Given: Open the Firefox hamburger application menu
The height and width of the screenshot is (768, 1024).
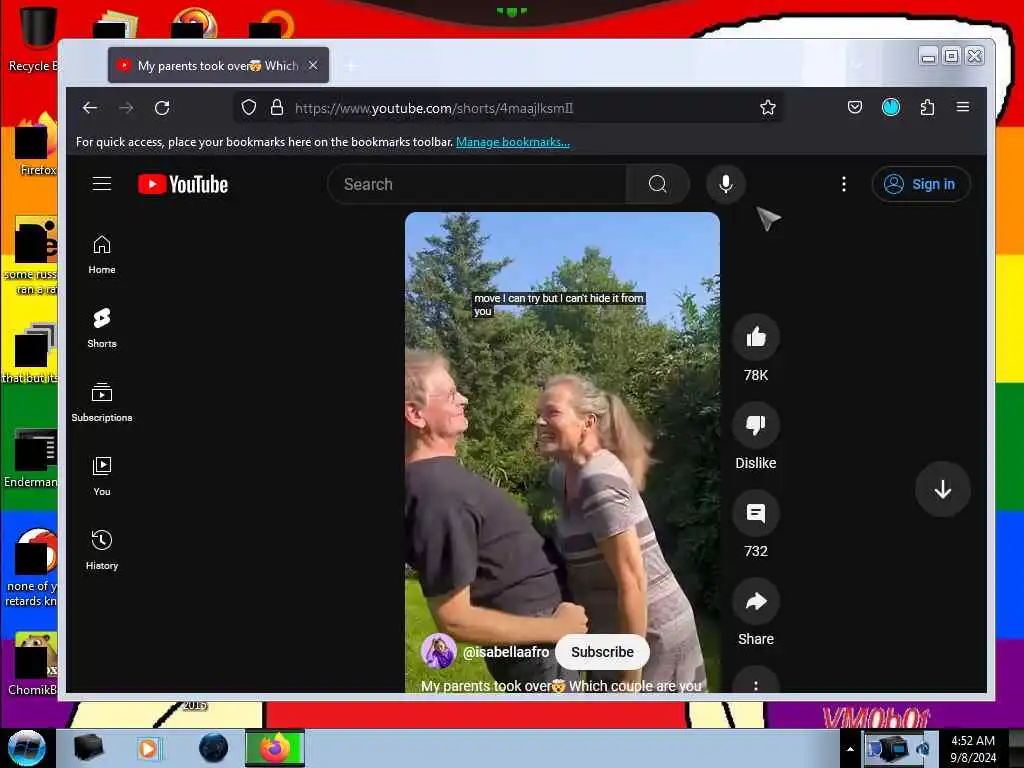Looking at the screenshot, I should pos(963,107).
